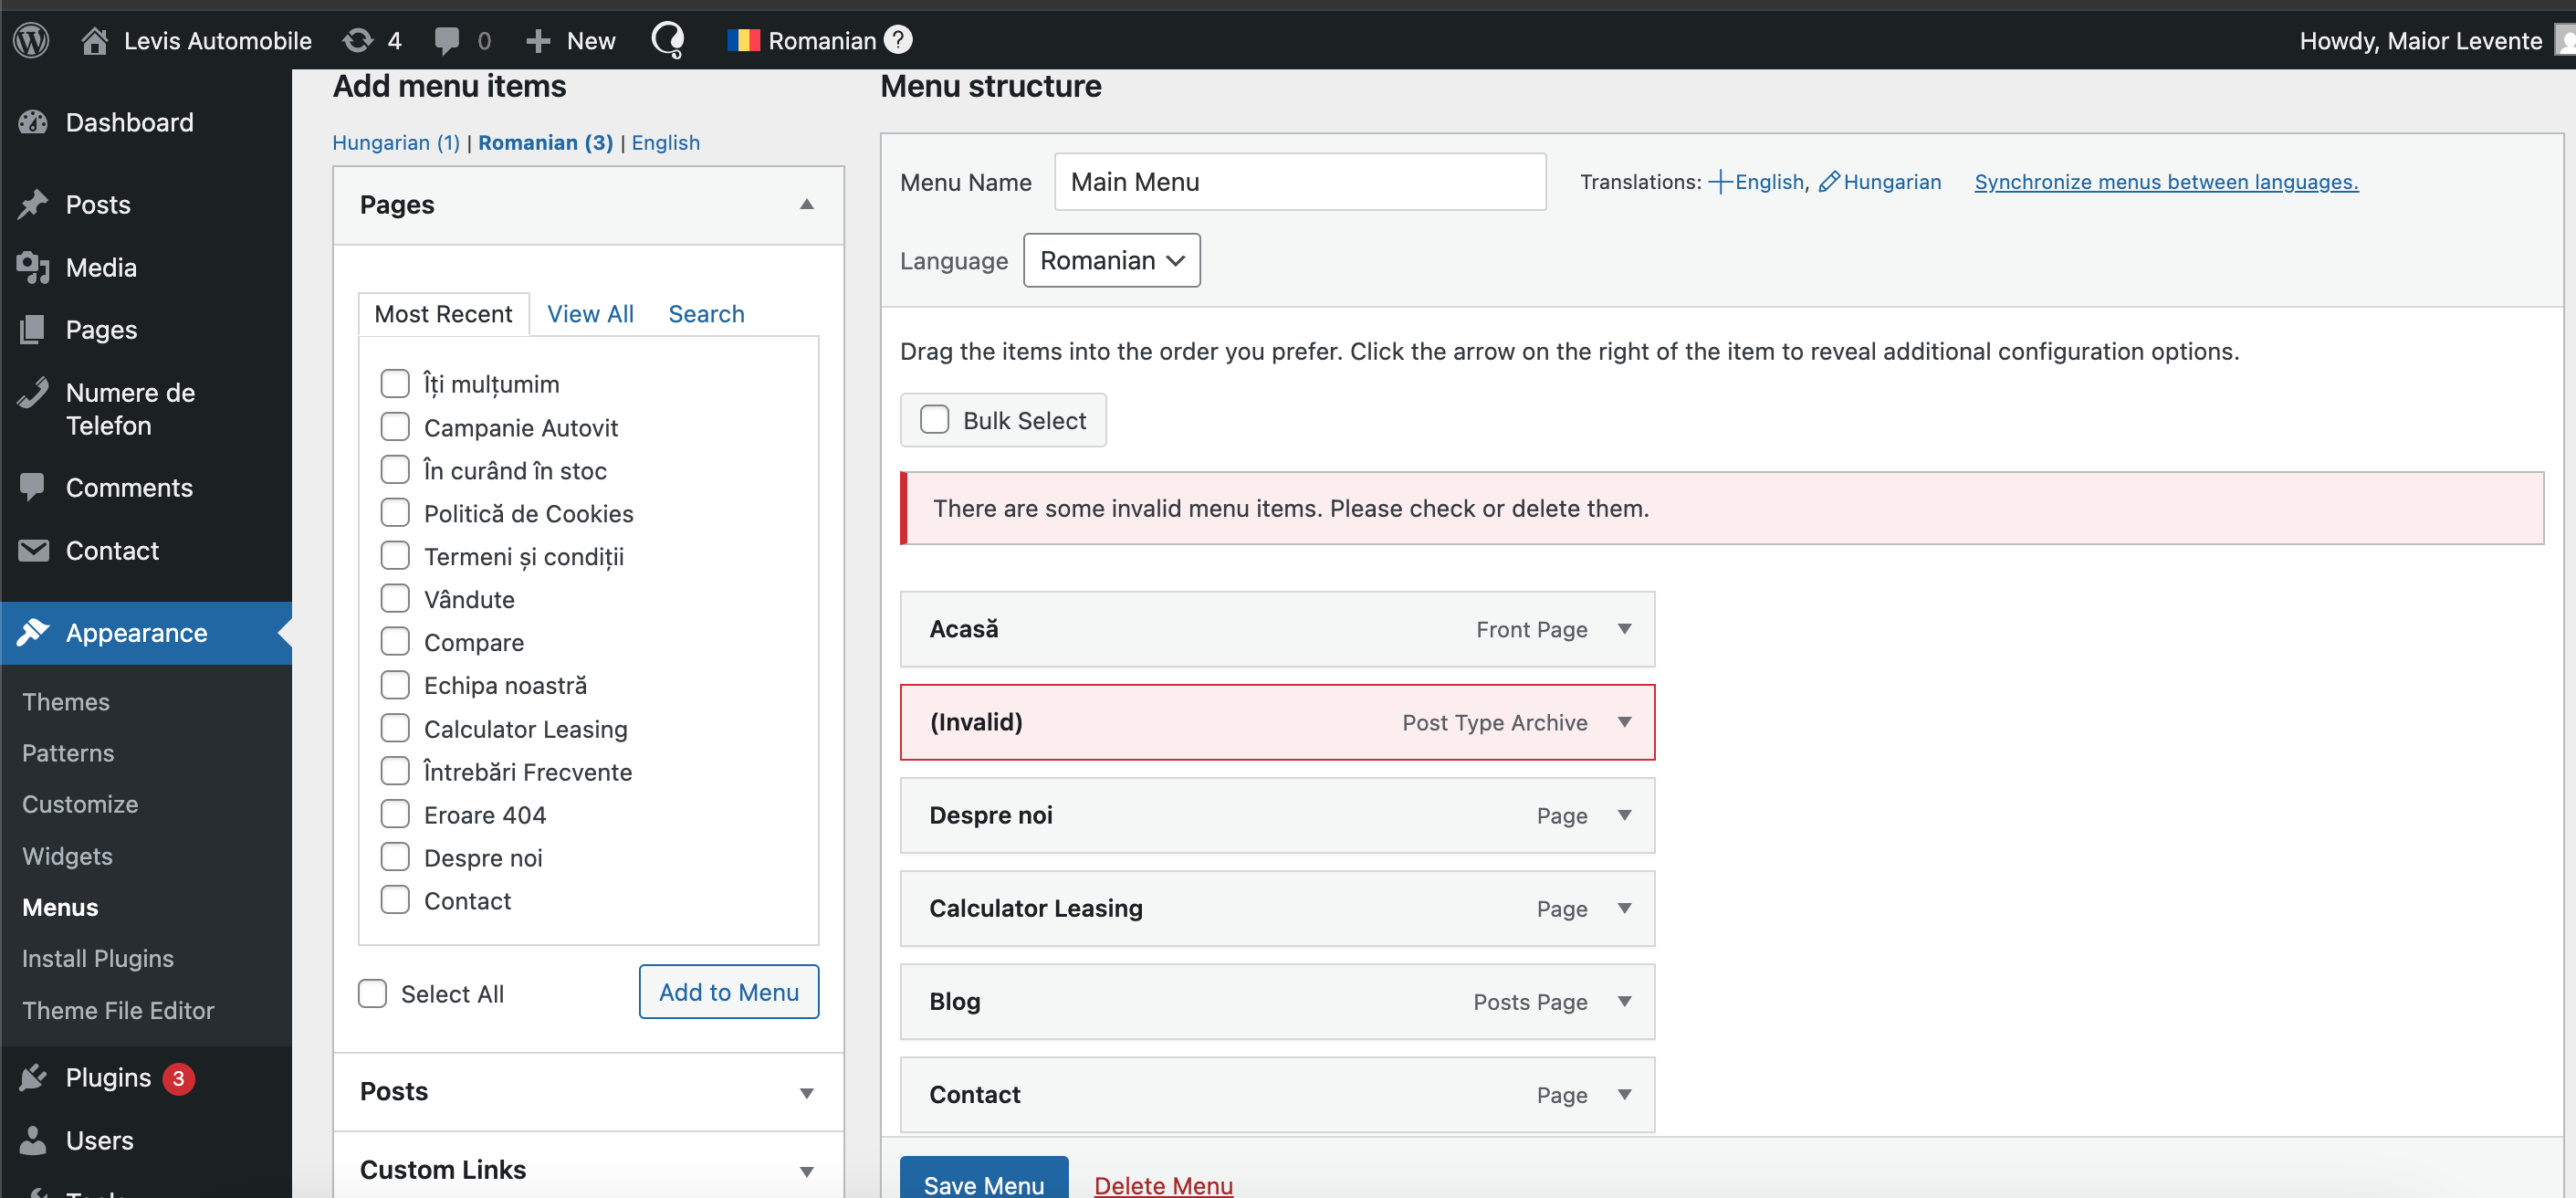Click the pencil icon for Hungarian translation
2576x1198 pixels.
tap(1828, 182)
